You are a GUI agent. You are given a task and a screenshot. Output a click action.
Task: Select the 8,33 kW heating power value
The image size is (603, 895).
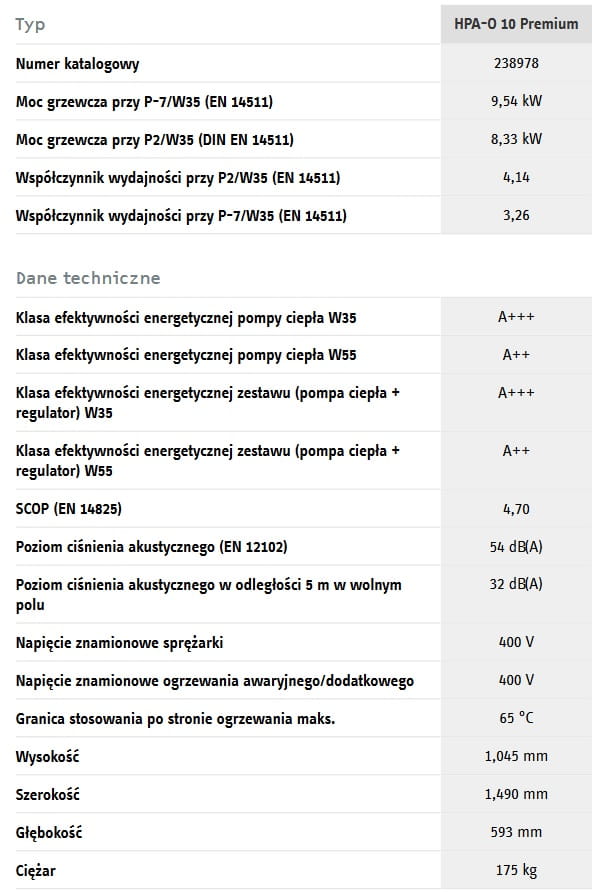pyautogui.click(x=516, y=139)
